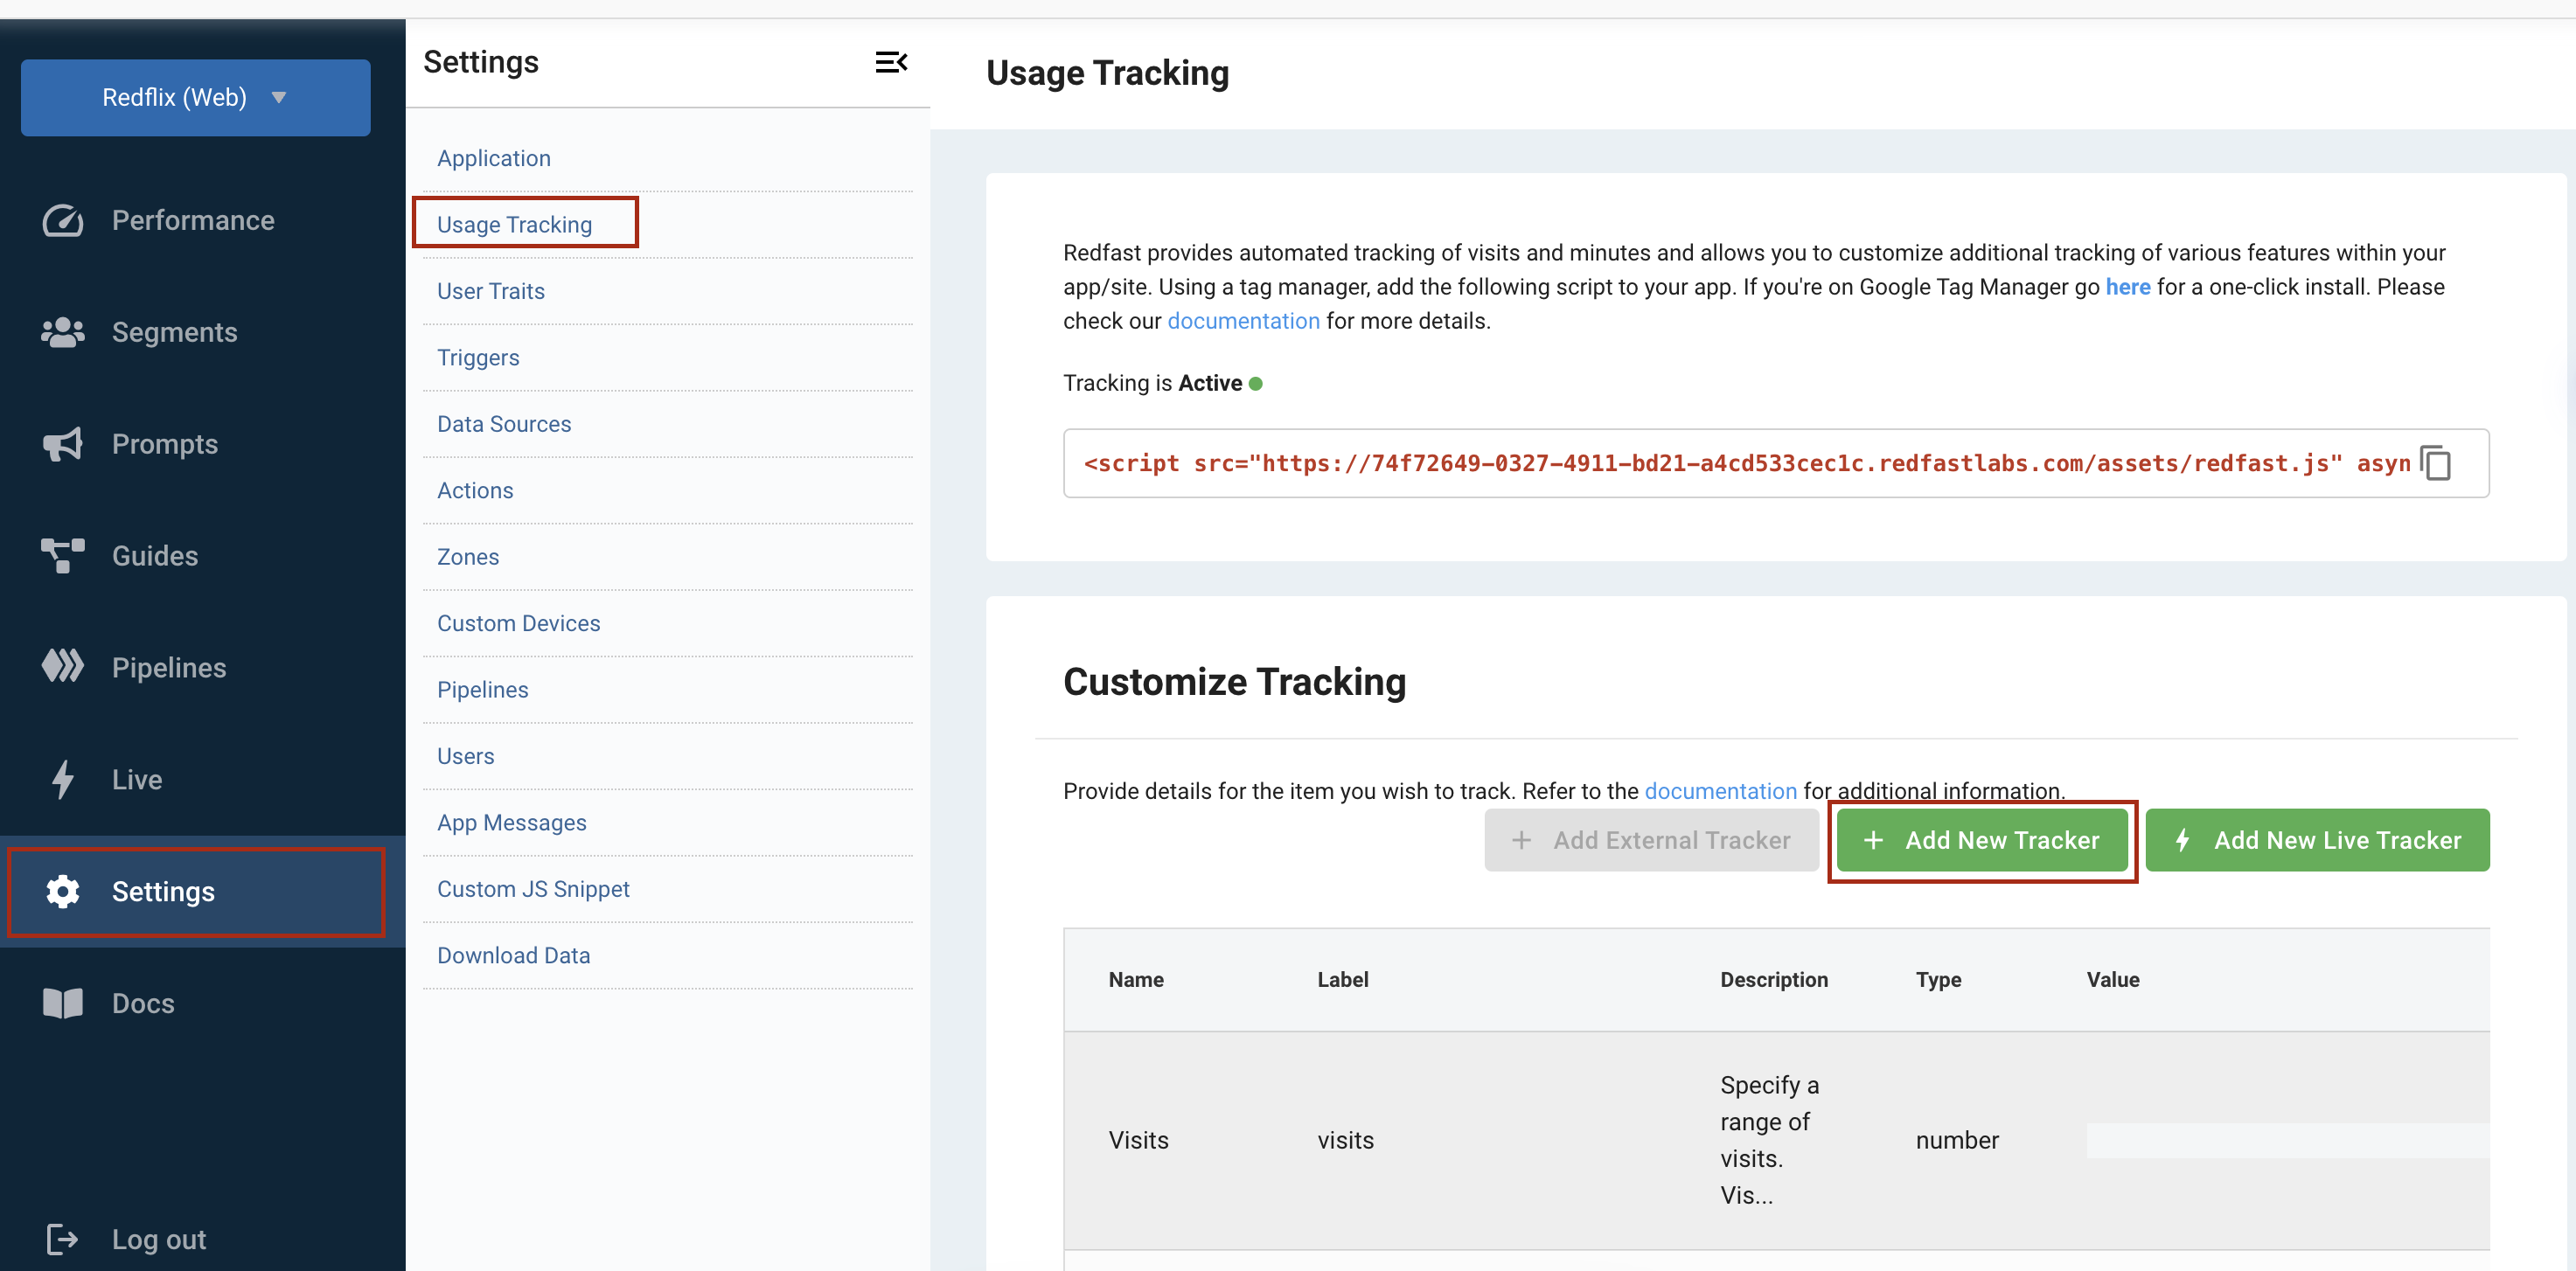Image resolution: width=2576 pixels, height=1271 pixels.
Task: Select Usage Tracking settings item
Action: pos(514,224)
